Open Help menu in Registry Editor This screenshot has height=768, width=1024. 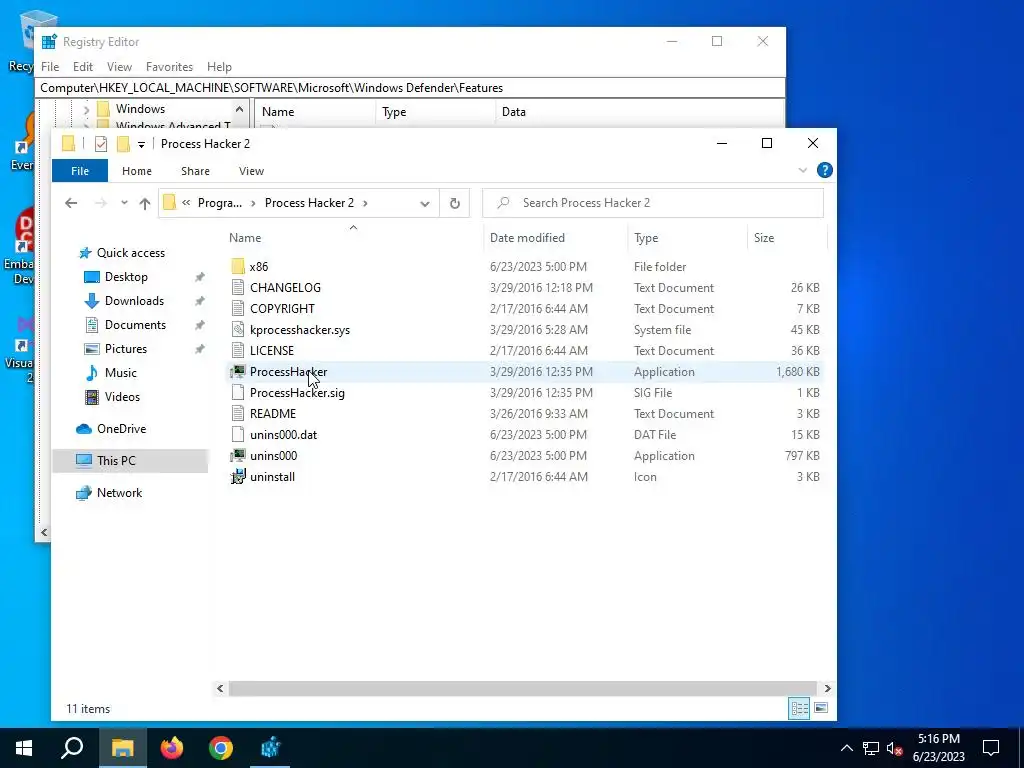pyautogui.click(x=219, y=67)
